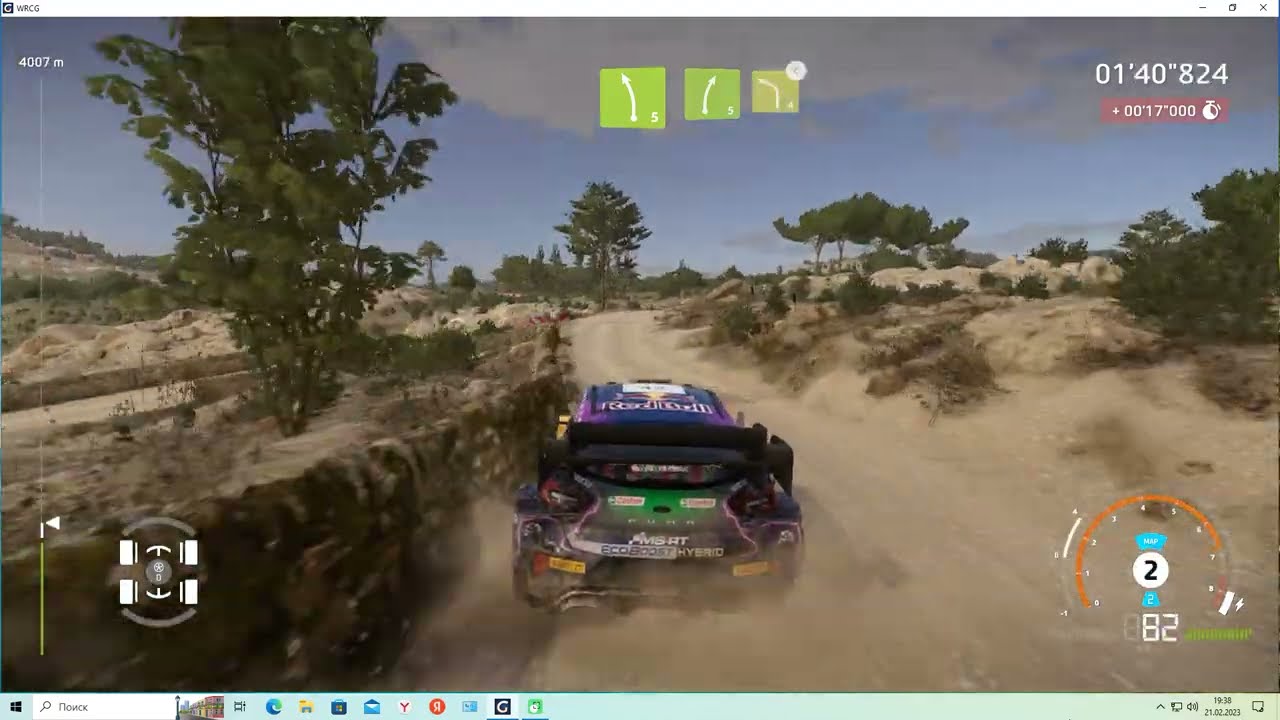Open the volume control tray icon

1192,707
